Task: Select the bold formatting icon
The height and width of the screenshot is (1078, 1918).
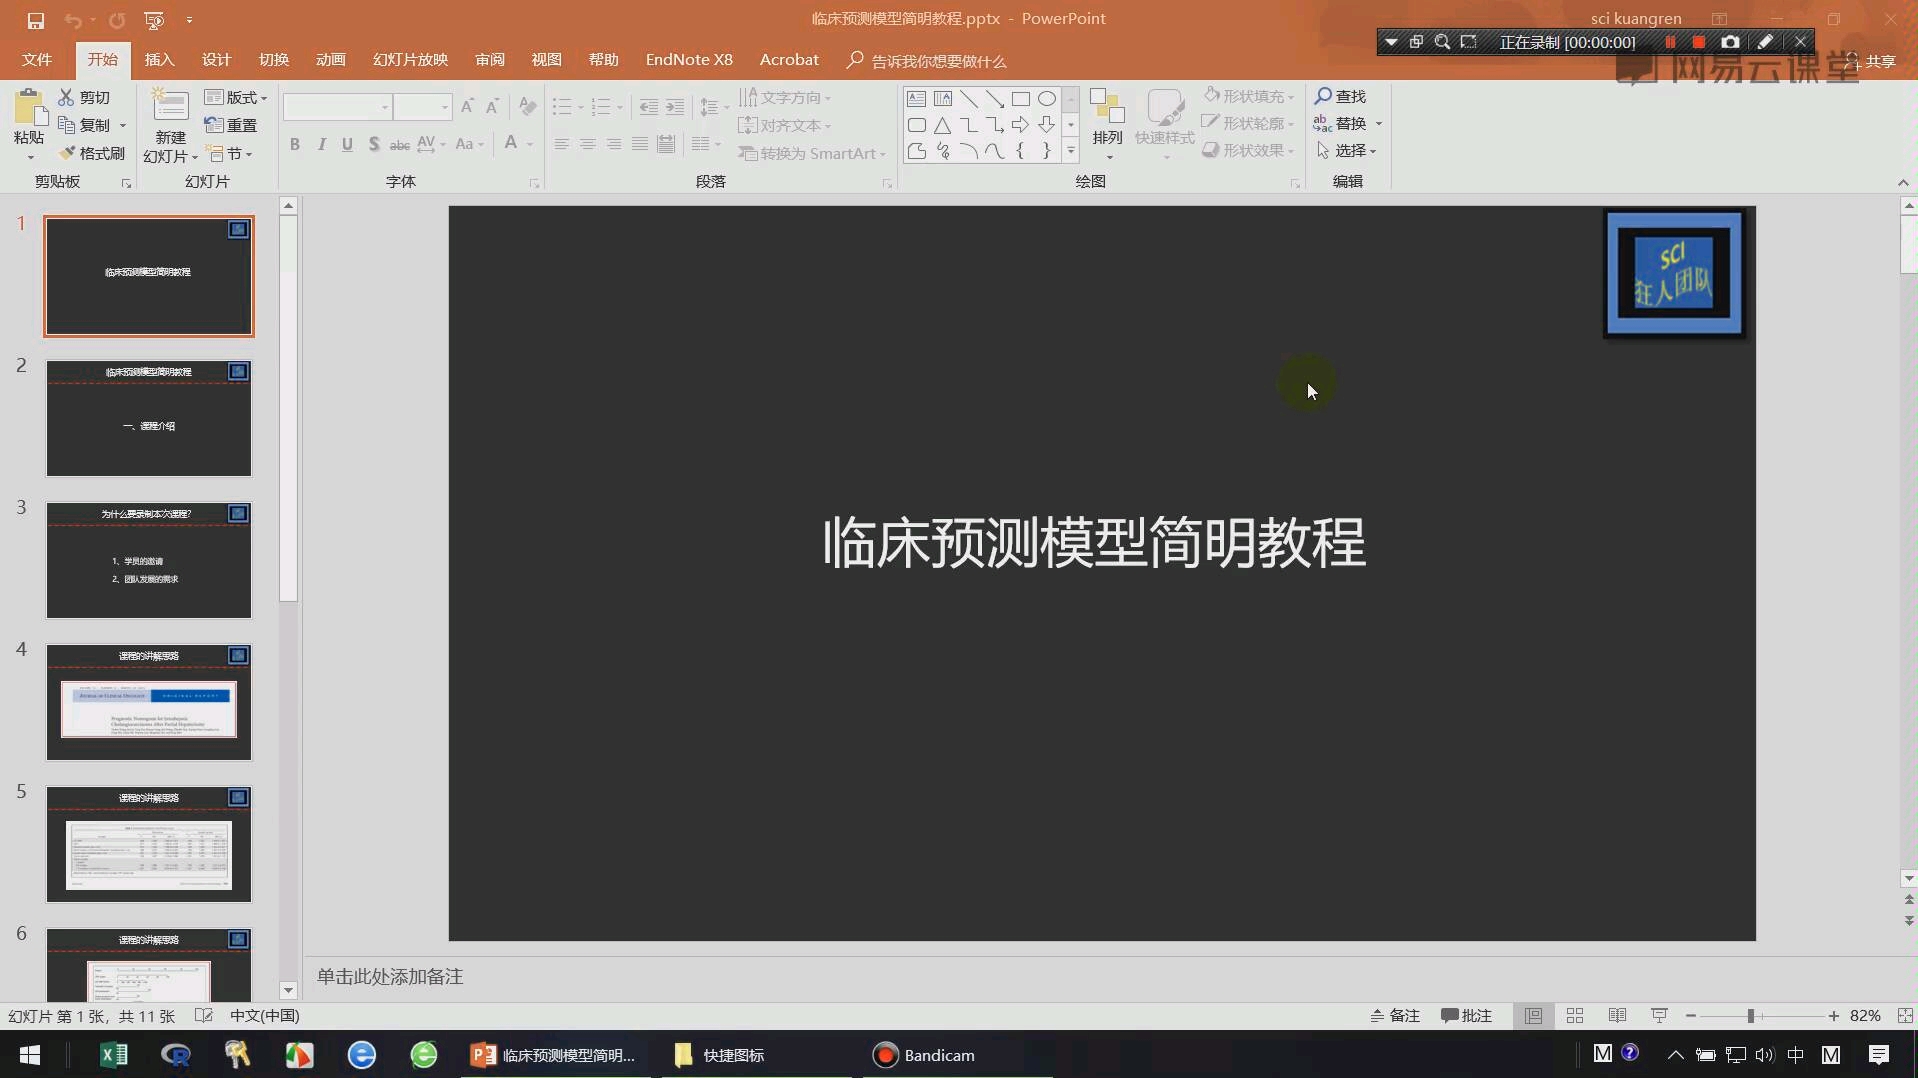Action: [x=294, y=144]
